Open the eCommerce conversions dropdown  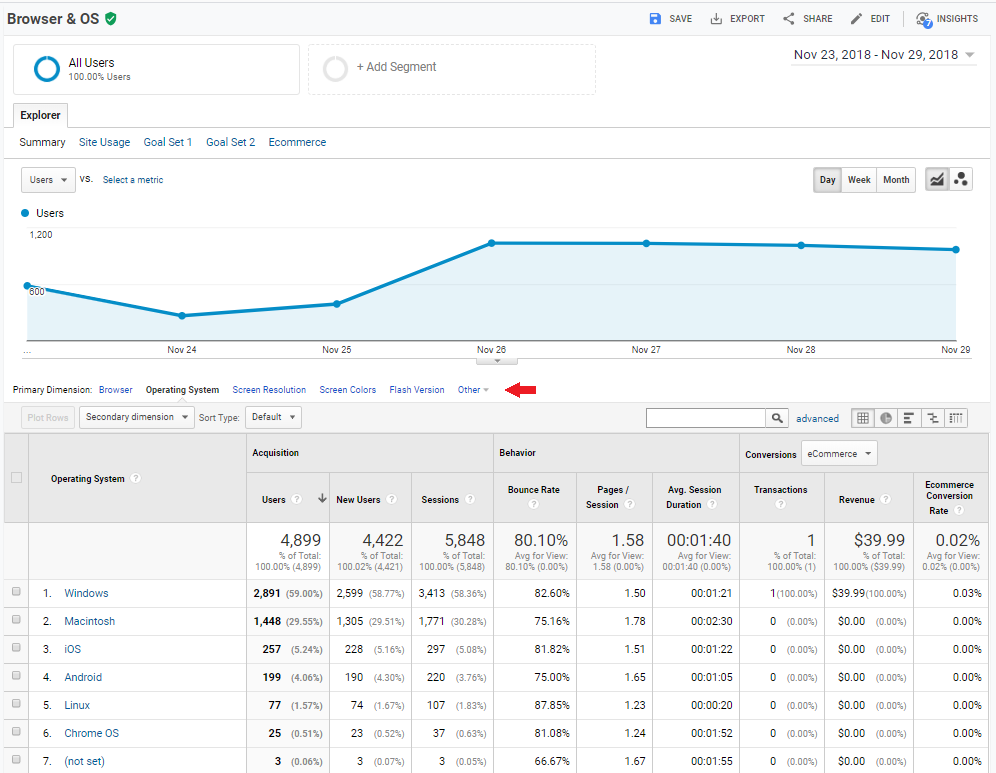coord(839,454)
